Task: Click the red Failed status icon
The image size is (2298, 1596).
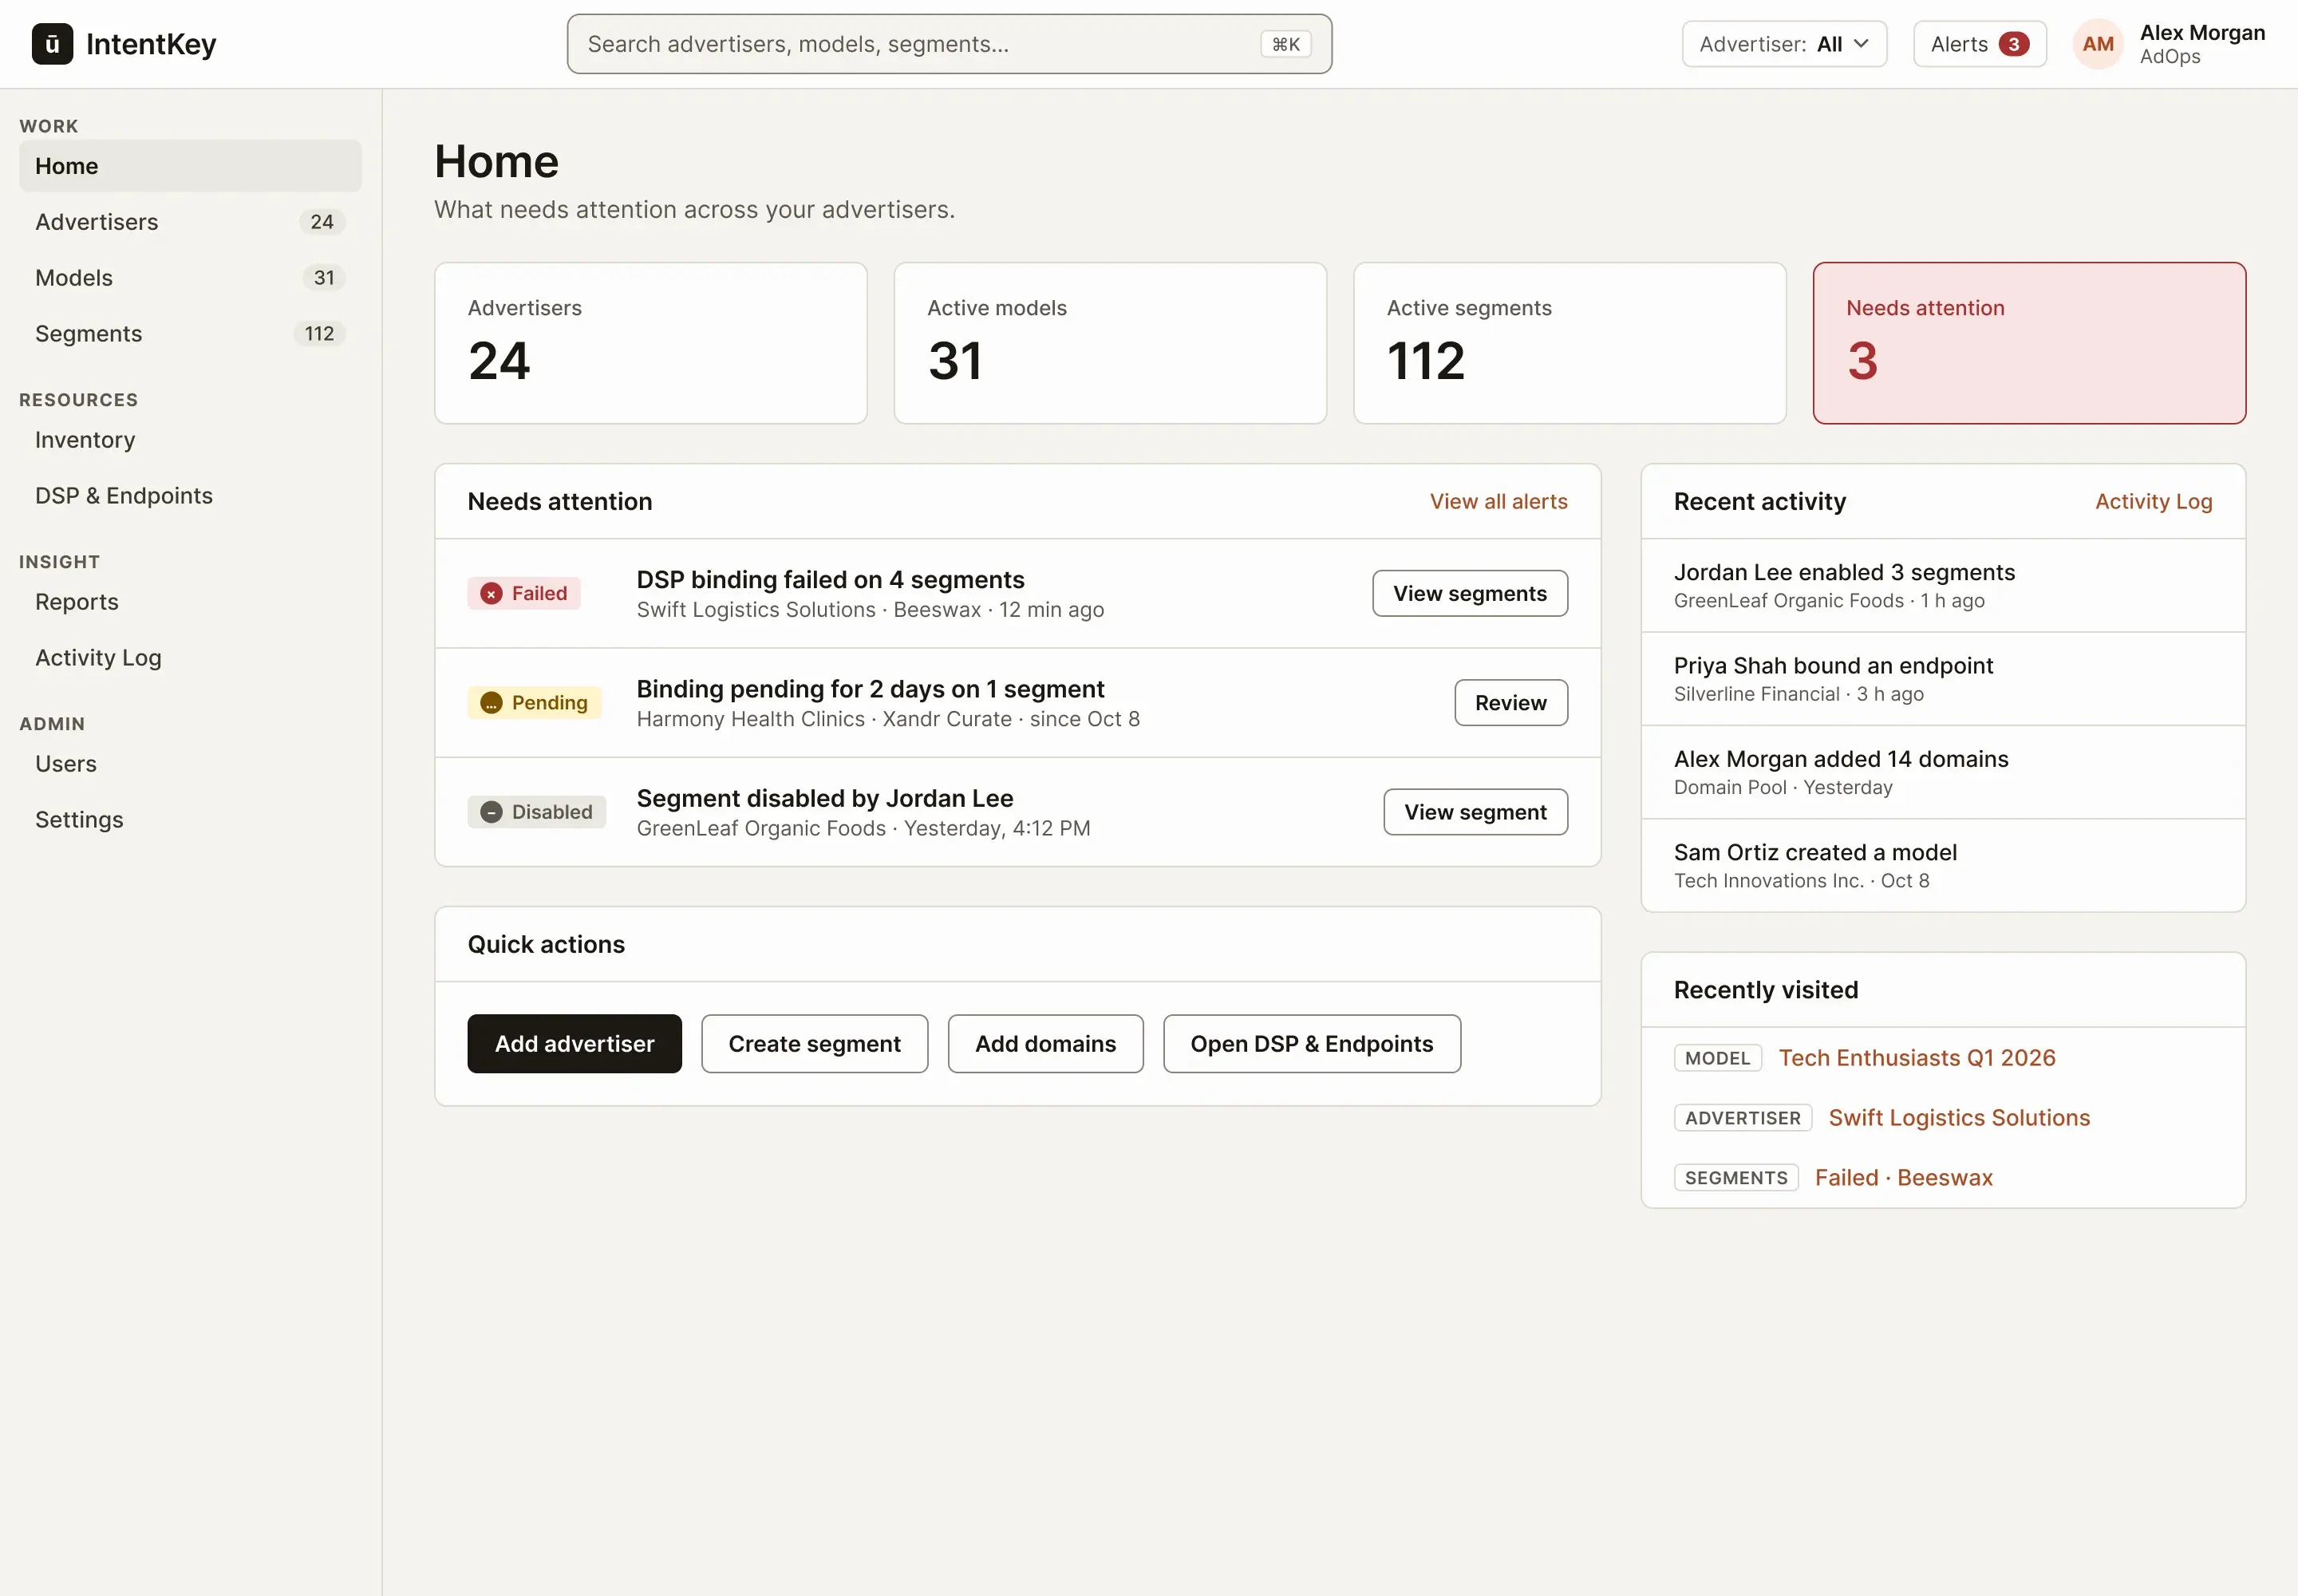Action: [491, 594]
